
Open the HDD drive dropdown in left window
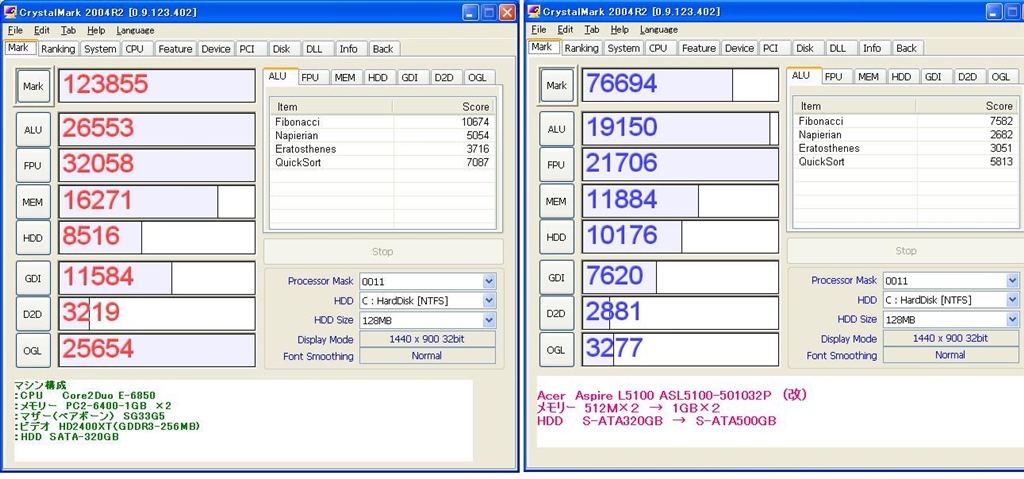click(x=489, y=301)
